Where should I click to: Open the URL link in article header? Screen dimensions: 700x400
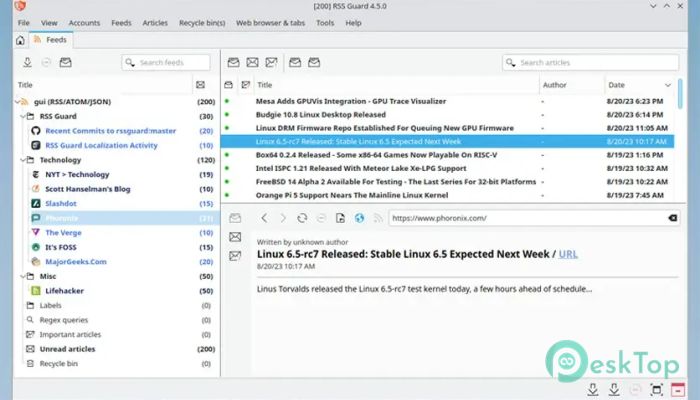coord(568,254)
